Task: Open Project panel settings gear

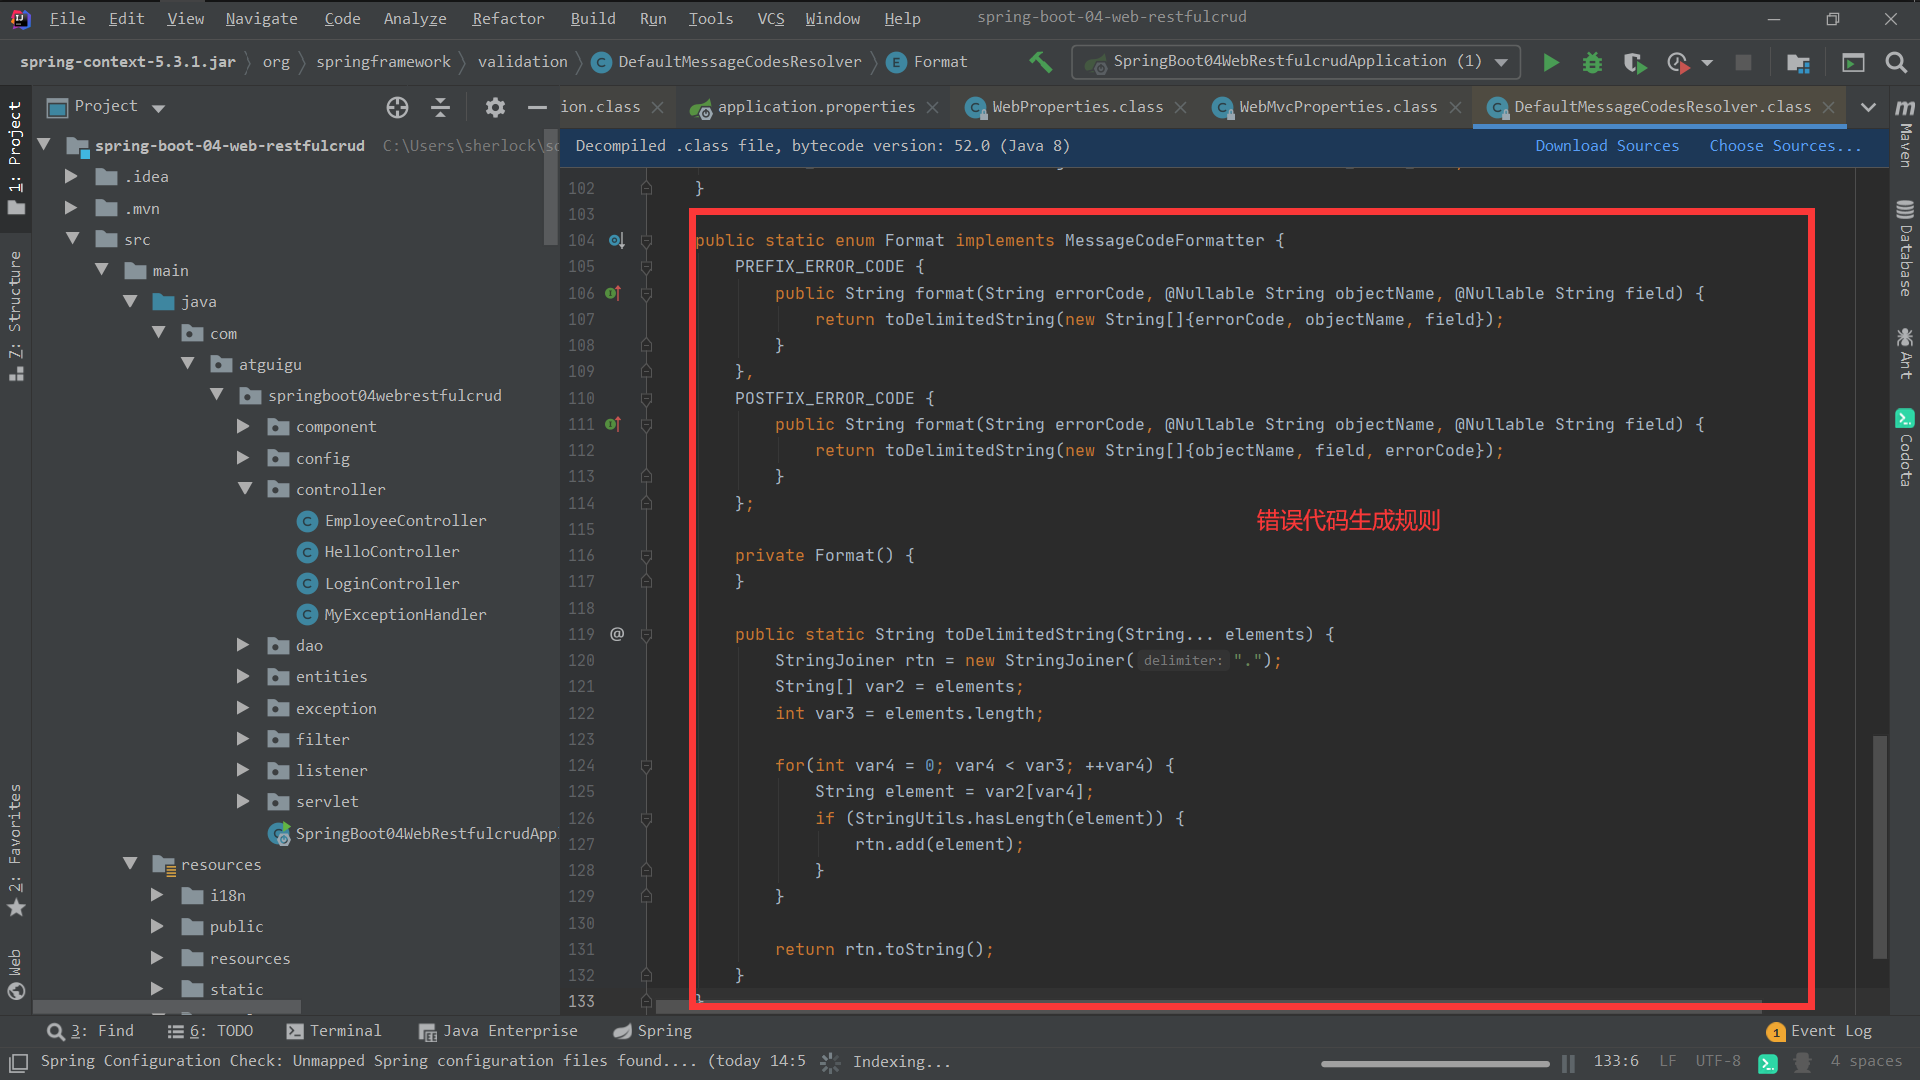Action: 495,107
